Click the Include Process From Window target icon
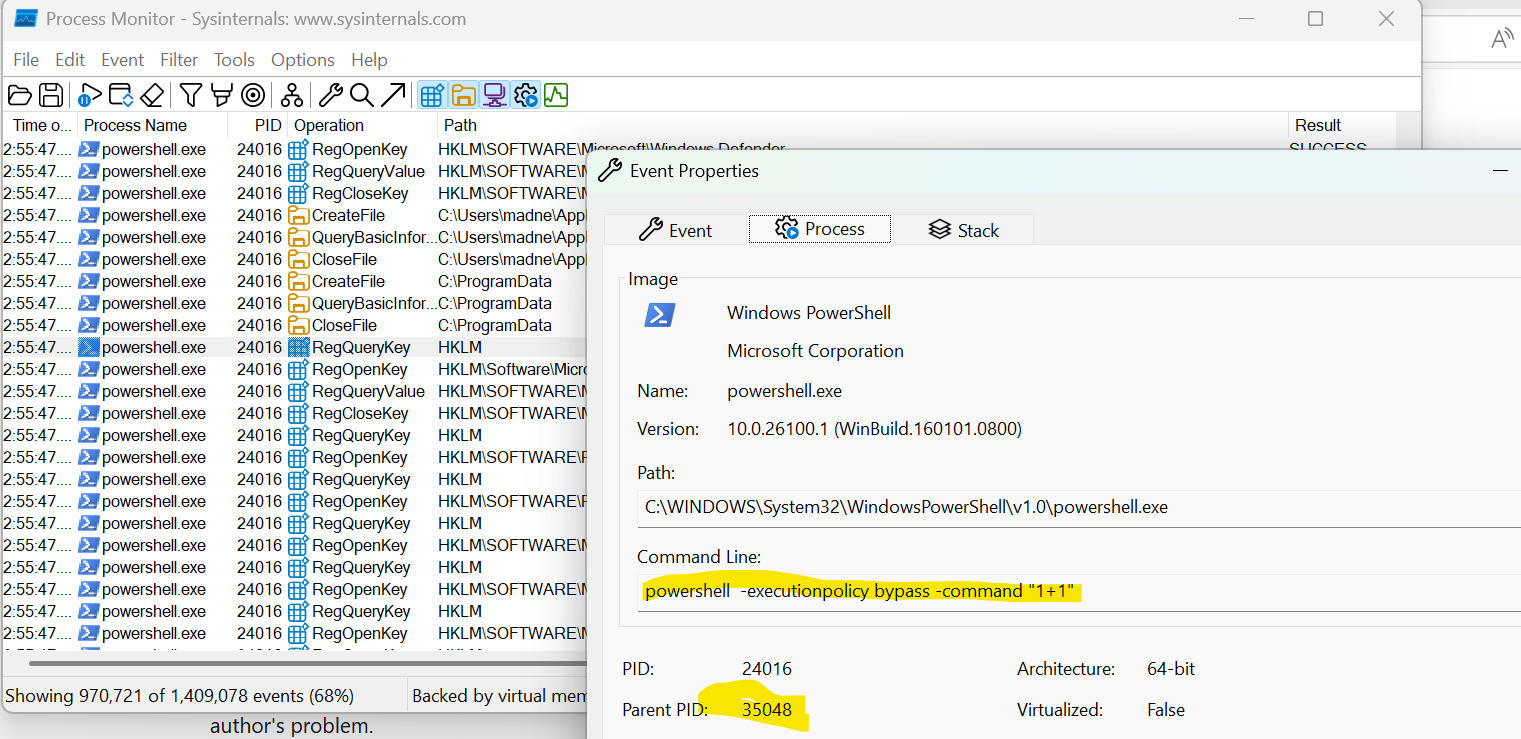Image resolution: width=1521 pixels, height=739 pixels. (253, 95)
